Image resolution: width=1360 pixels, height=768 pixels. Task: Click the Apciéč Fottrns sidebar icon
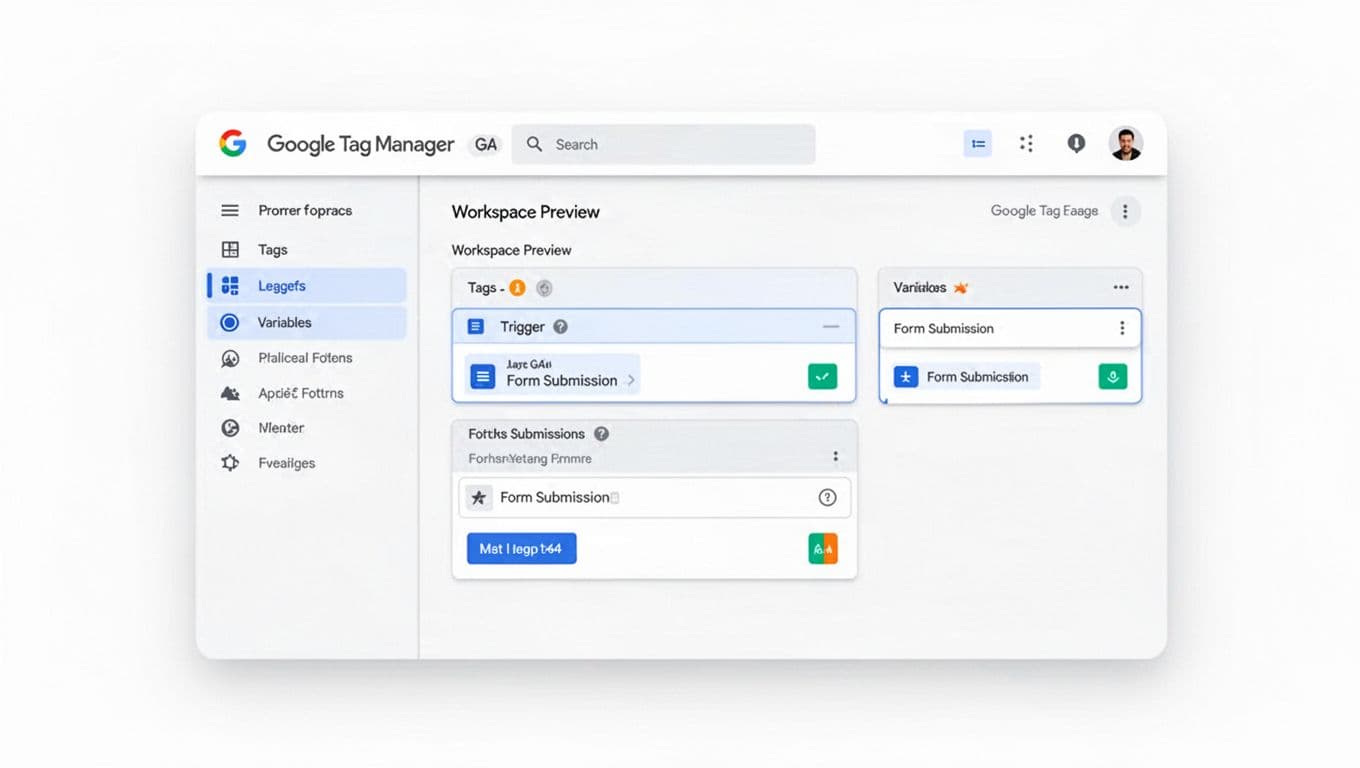[x=230, y=393]
